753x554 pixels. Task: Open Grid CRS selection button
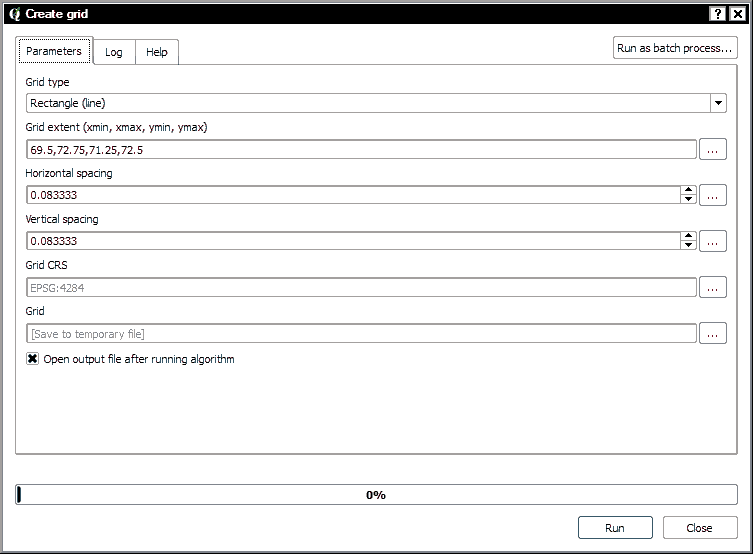pos(712,287)
